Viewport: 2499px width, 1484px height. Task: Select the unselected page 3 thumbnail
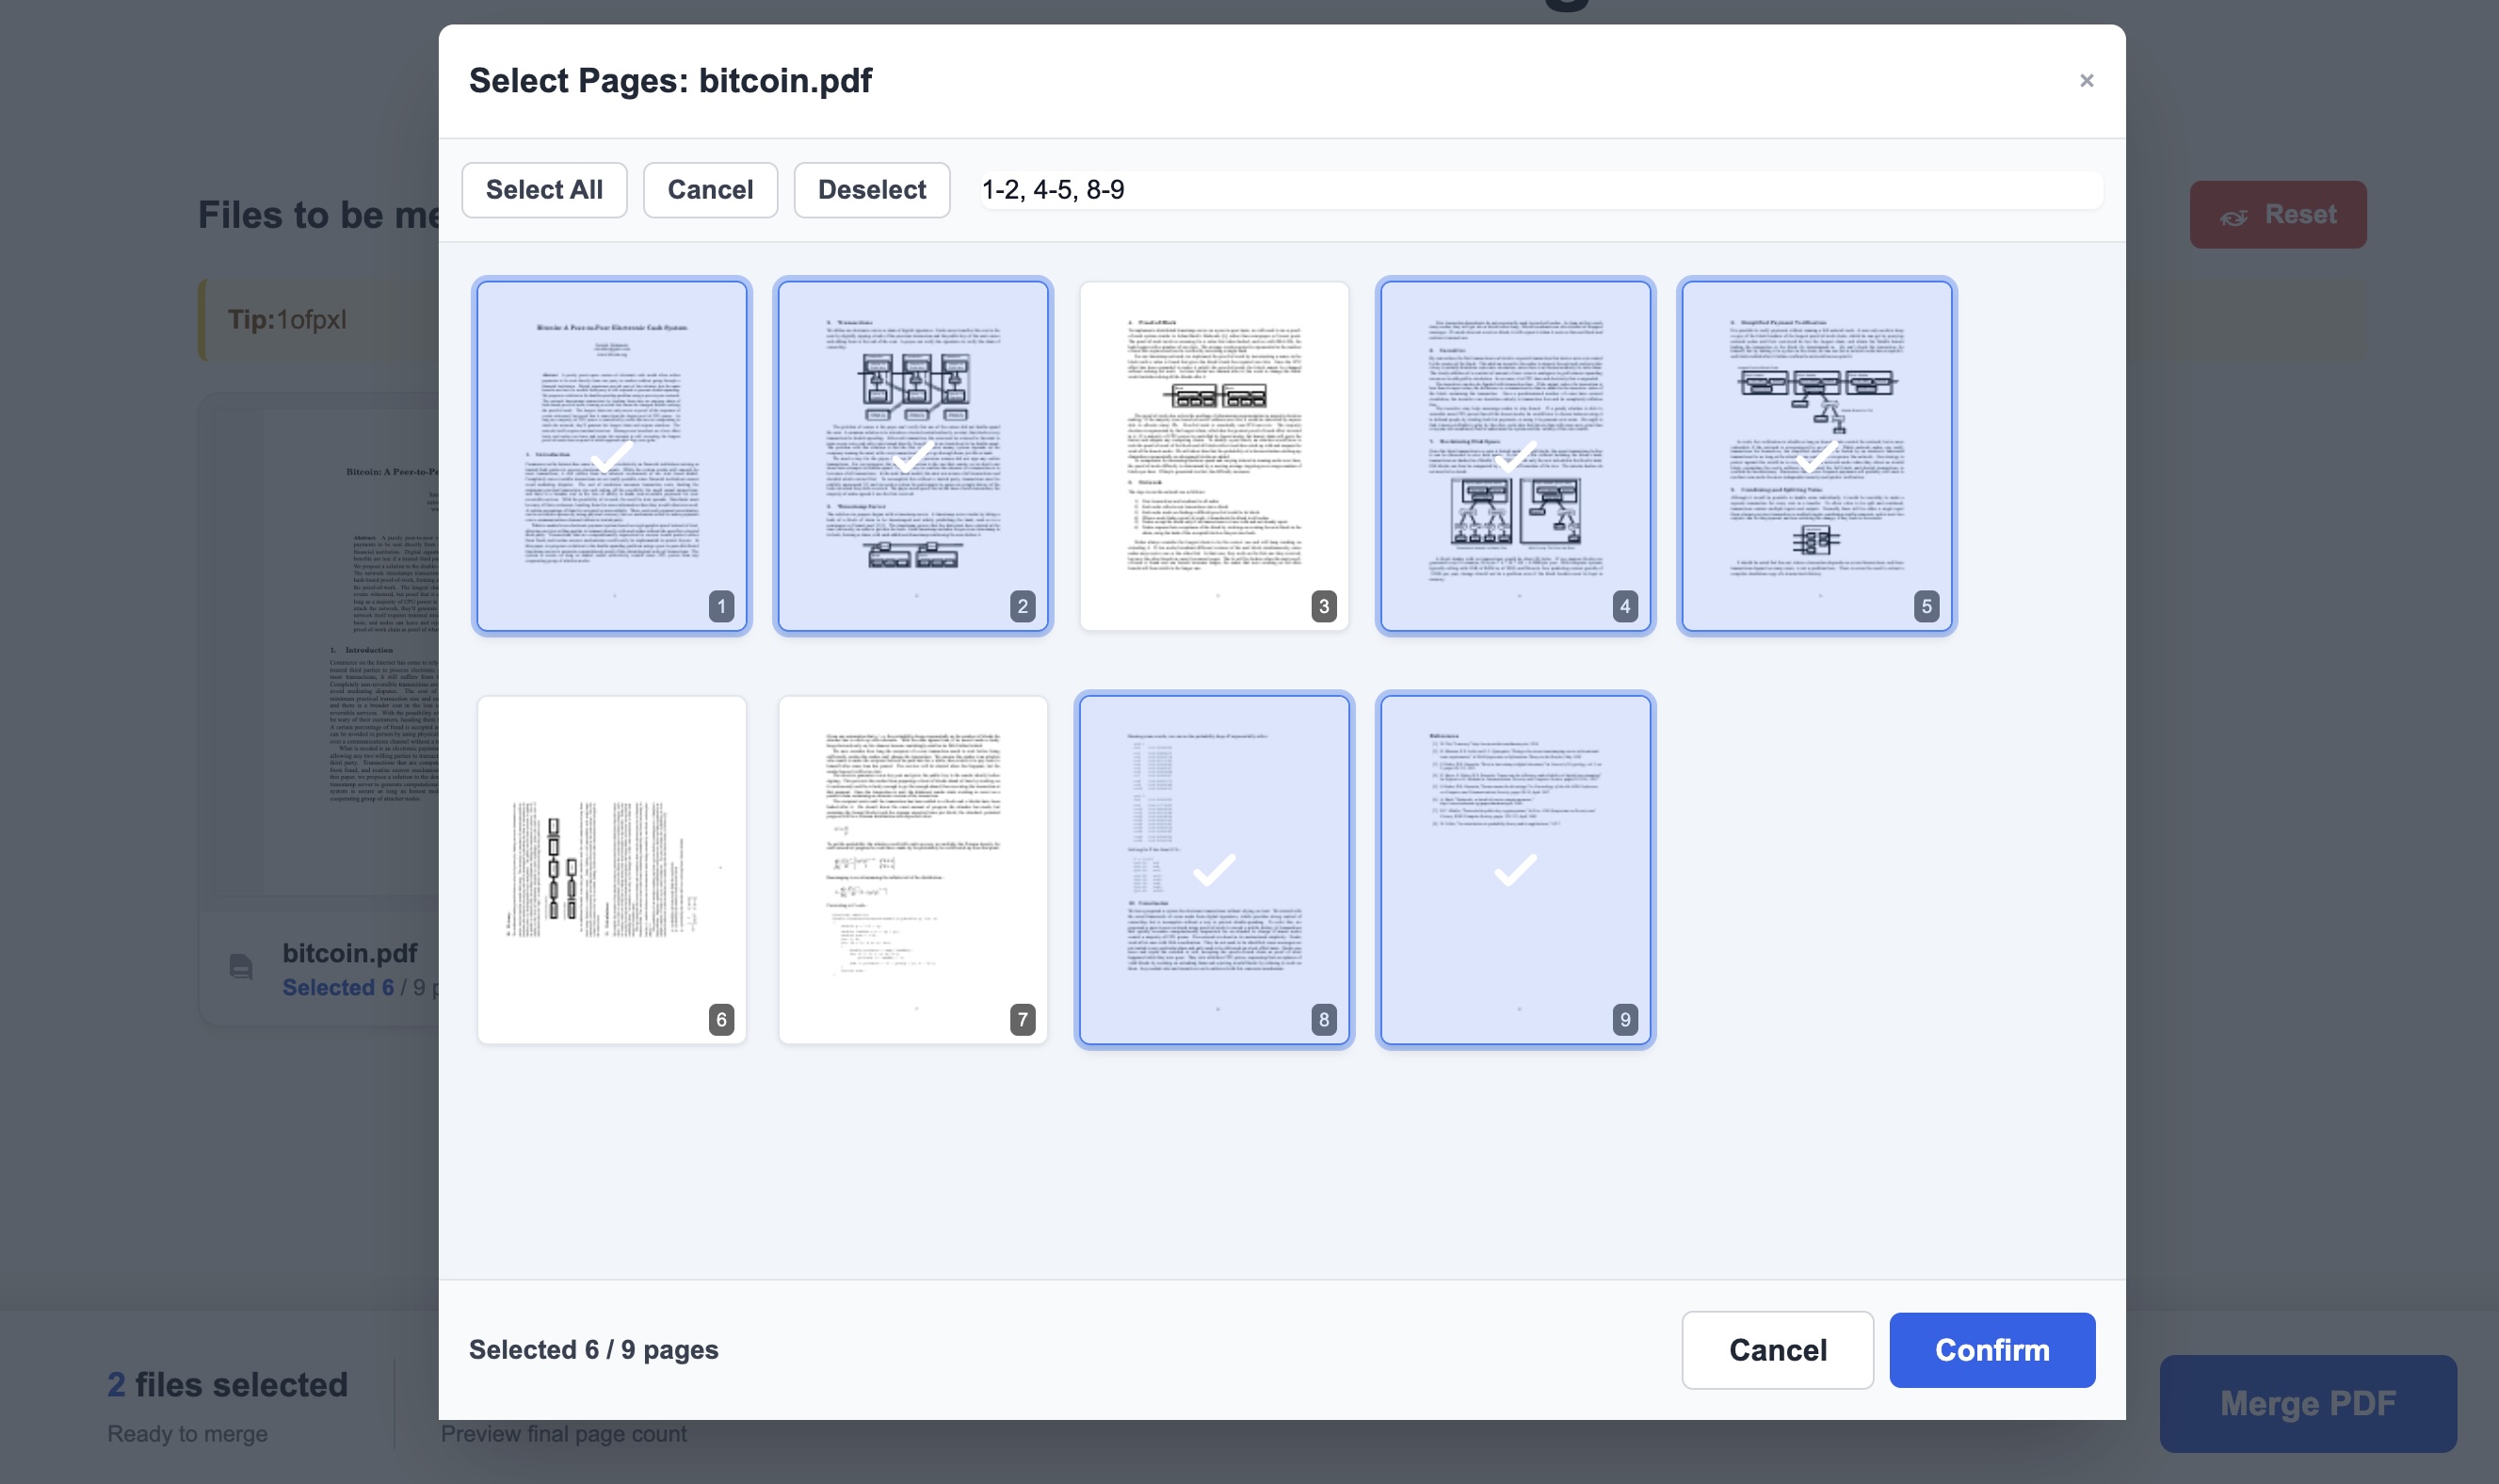pos(1214,456)
